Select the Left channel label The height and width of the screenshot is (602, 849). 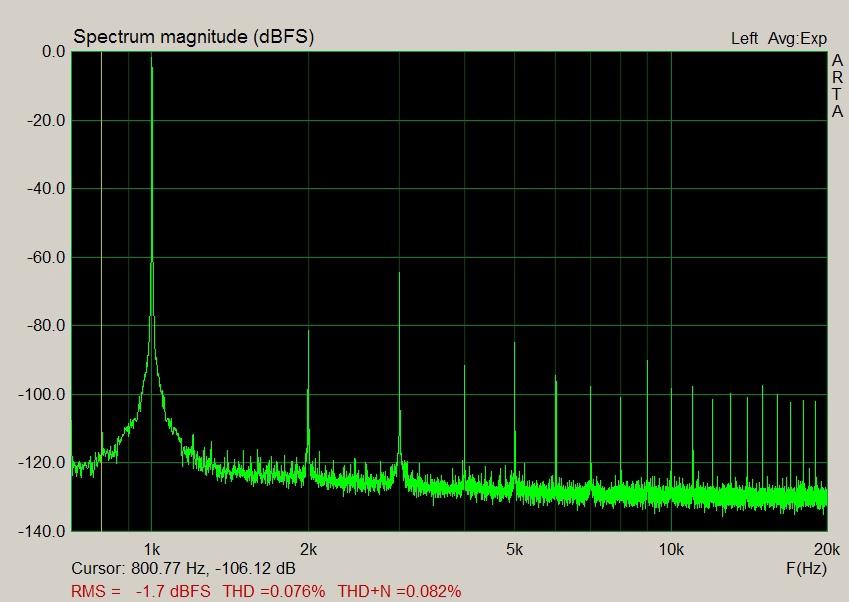click(x=744, y=39)
